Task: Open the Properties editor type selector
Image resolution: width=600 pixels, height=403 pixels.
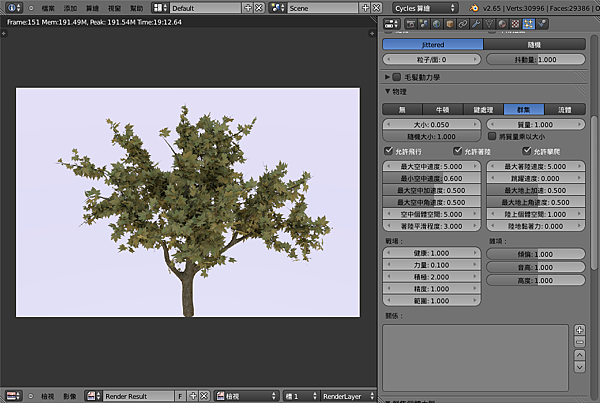Action: point(391,24)
